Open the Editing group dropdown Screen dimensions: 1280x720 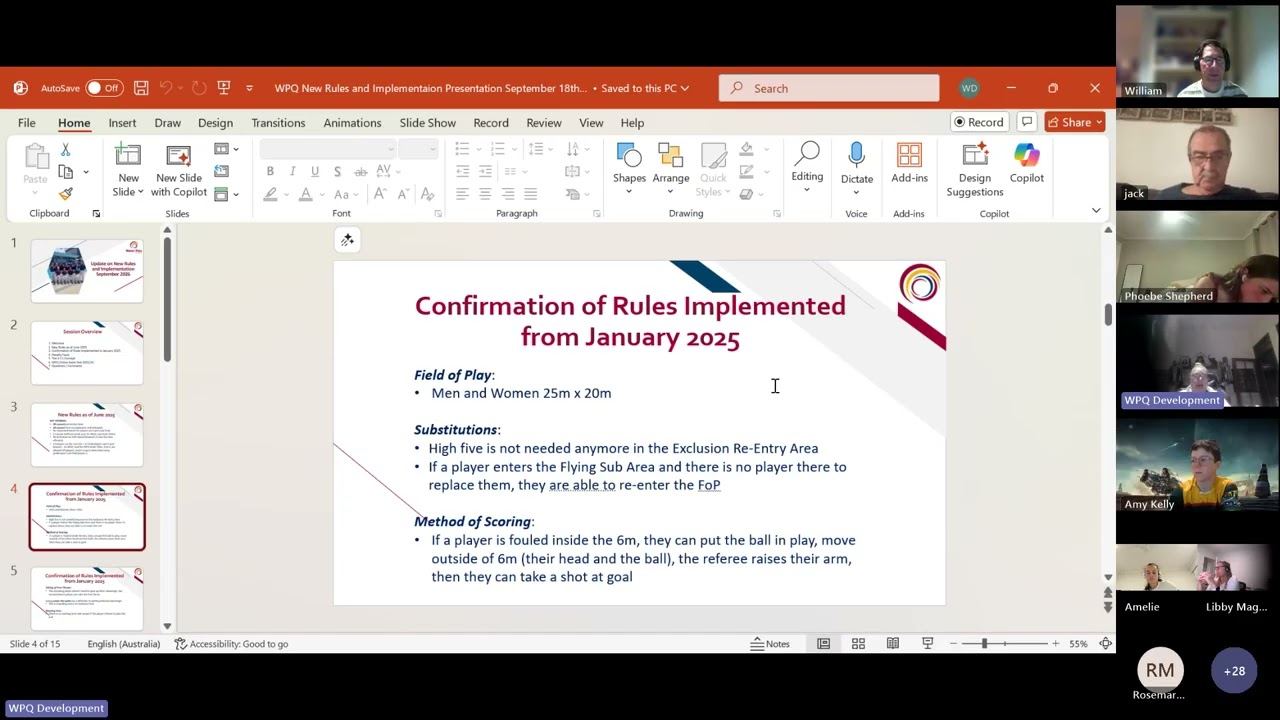(x=807, y=168)
